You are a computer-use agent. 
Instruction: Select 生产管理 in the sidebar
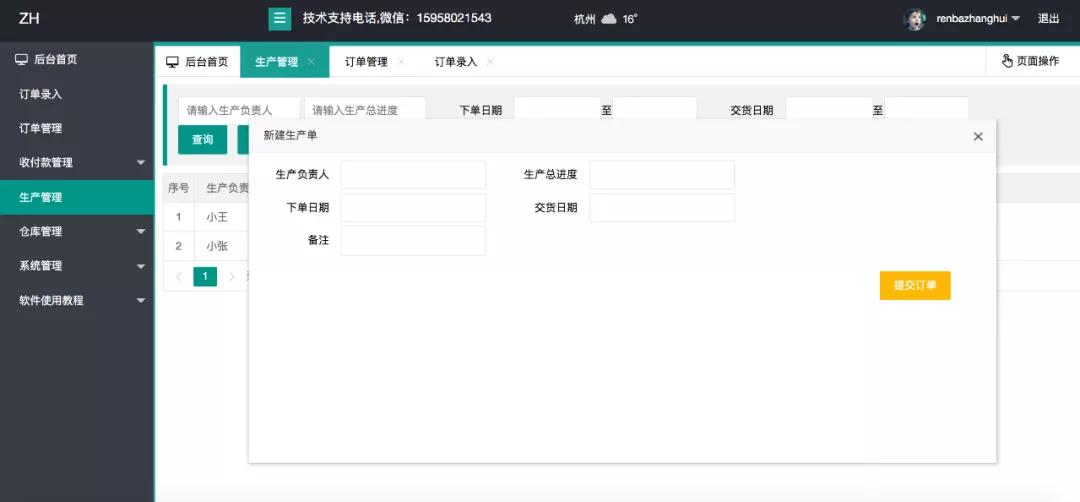76,198
